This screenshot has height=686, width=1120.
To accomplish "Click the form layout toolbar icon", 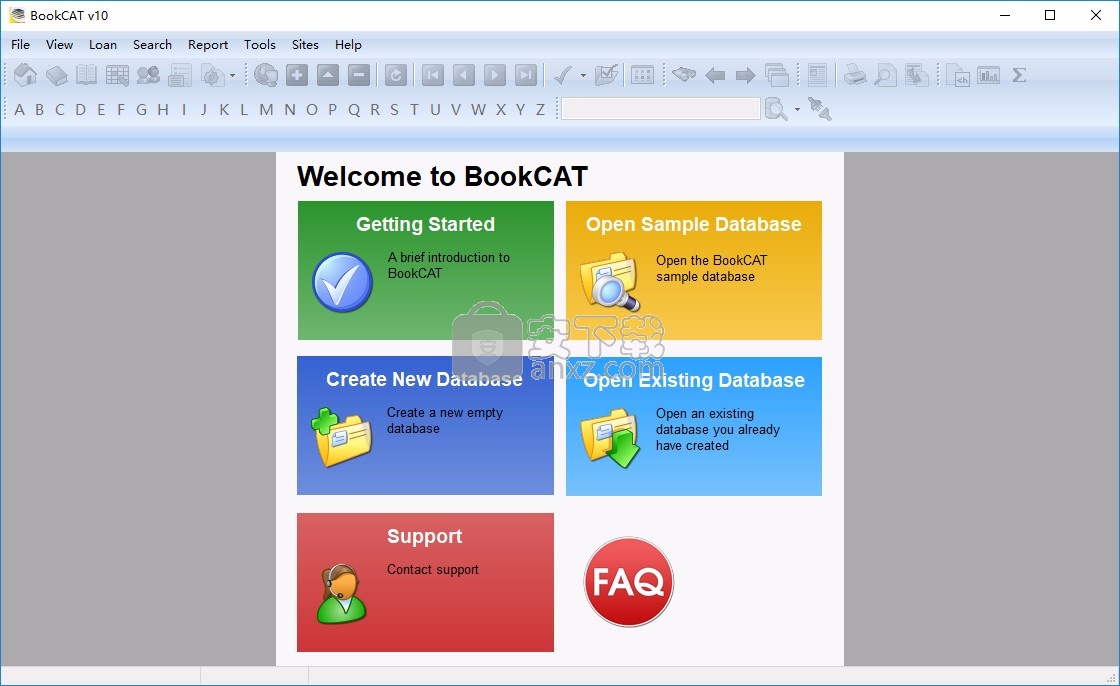I will point(179,75).
